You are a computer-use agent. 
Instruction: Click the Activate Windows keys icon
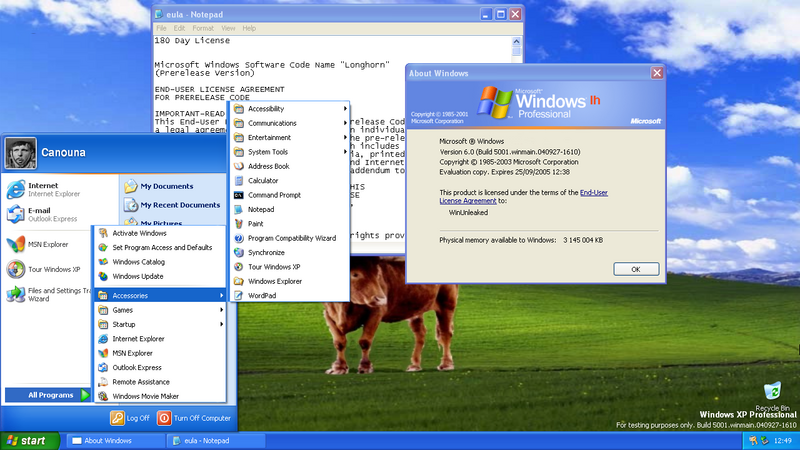click(x=103, y=233)
